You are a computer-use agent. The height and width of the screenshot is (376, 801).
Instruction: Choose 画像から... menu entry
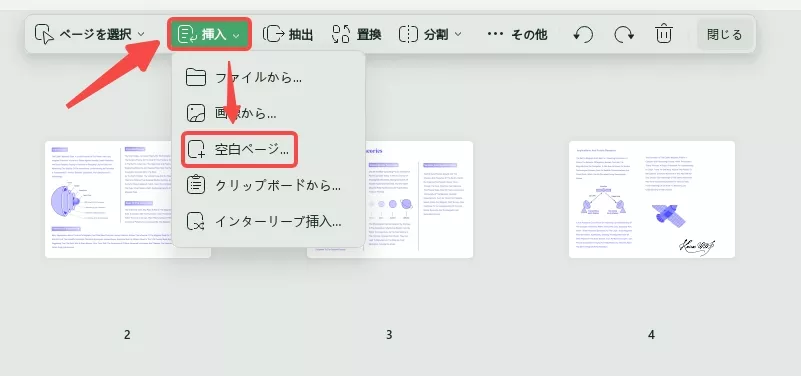[x=269, y=113]
